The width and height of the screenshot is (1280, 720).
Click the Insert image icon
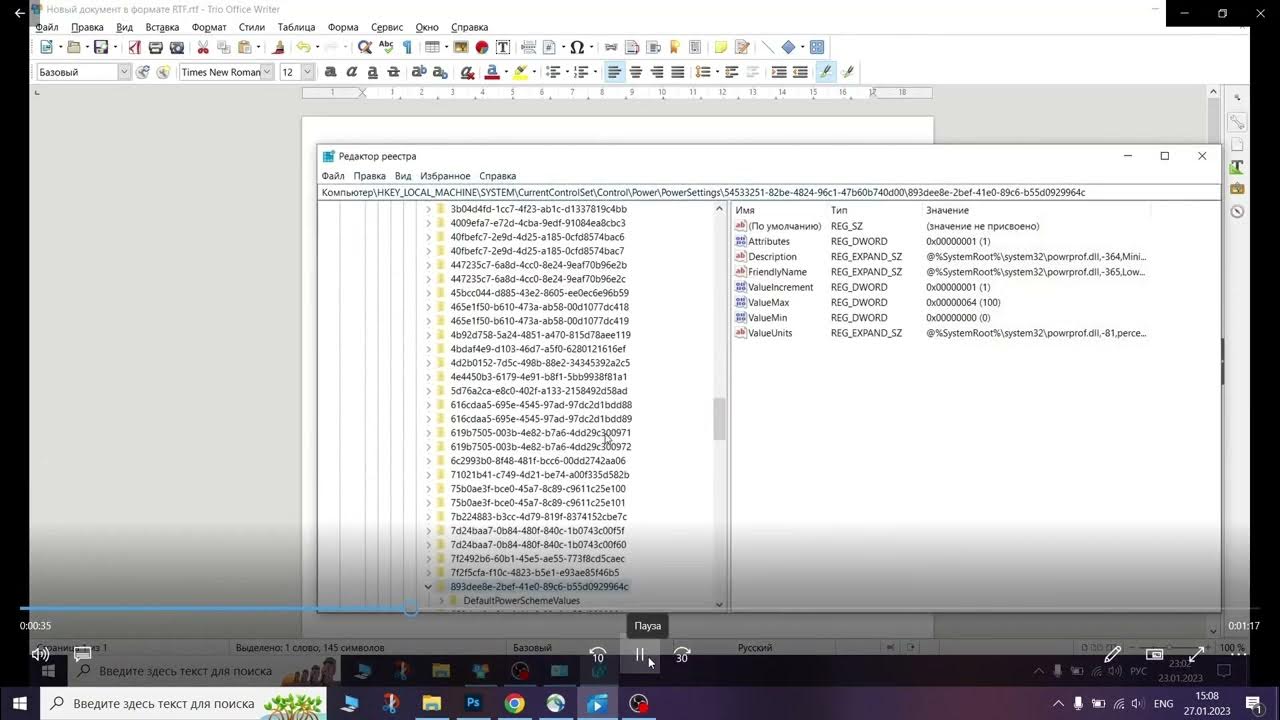(x=460, y=47)
